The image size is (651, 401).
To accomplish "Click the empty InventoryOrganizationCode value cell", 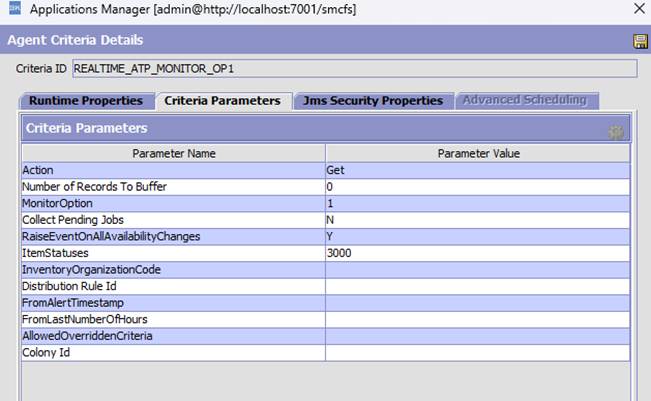I will [x=477, y=269].
